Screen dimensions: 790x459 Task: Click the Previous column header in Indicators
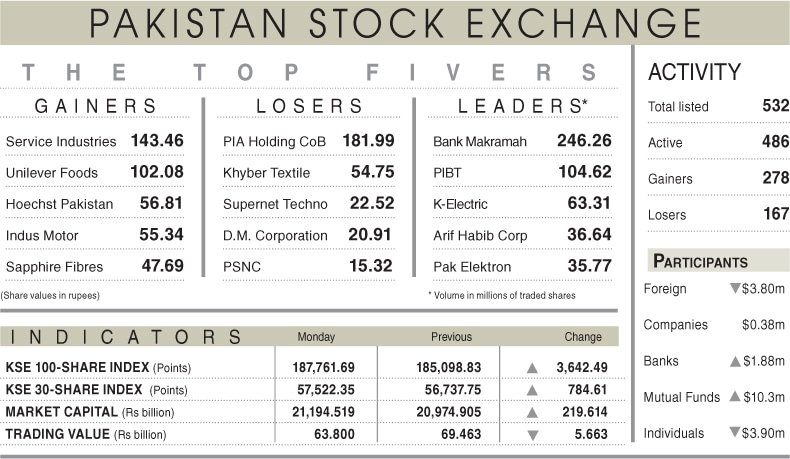tap(451, 337)
